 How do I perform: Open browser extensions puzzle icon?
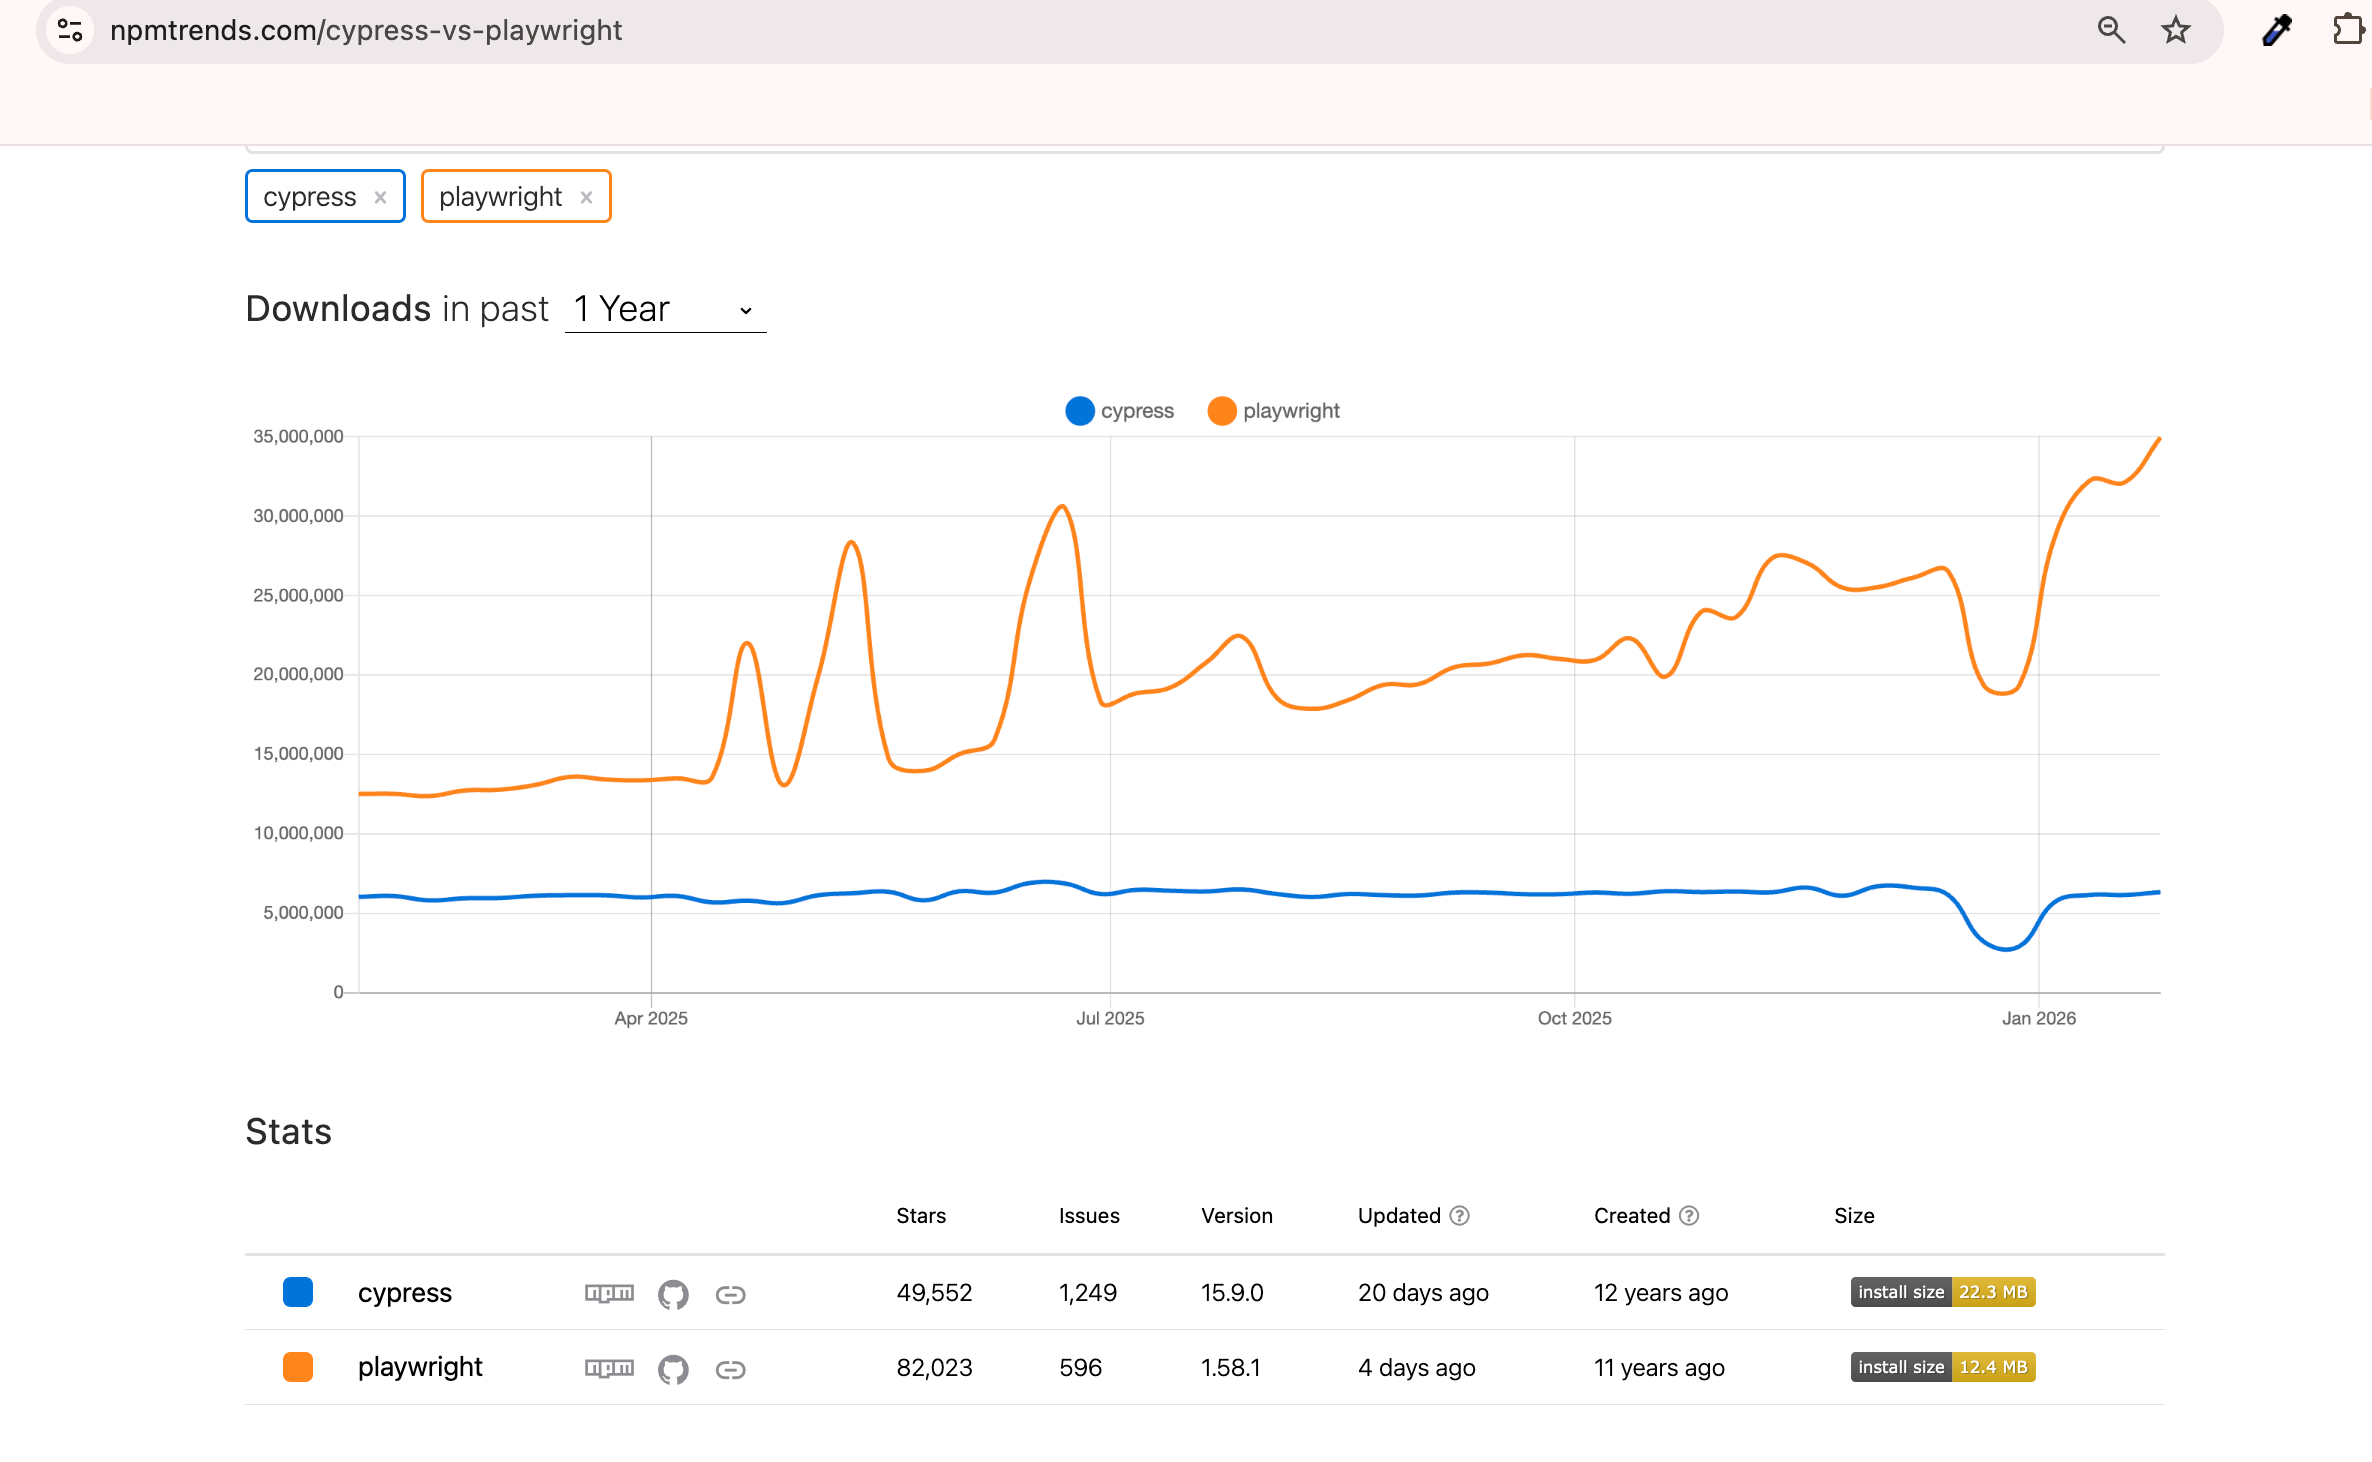tap(2347, 30)
